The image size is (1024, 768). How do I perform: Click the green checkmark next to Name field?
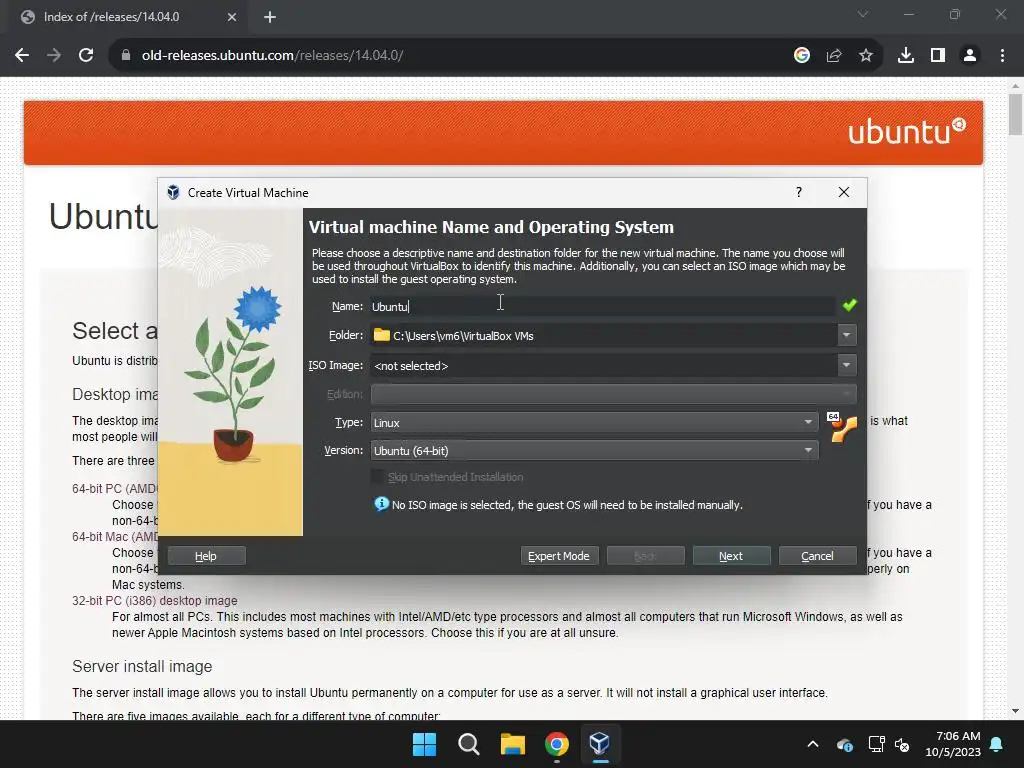[849, 306]
